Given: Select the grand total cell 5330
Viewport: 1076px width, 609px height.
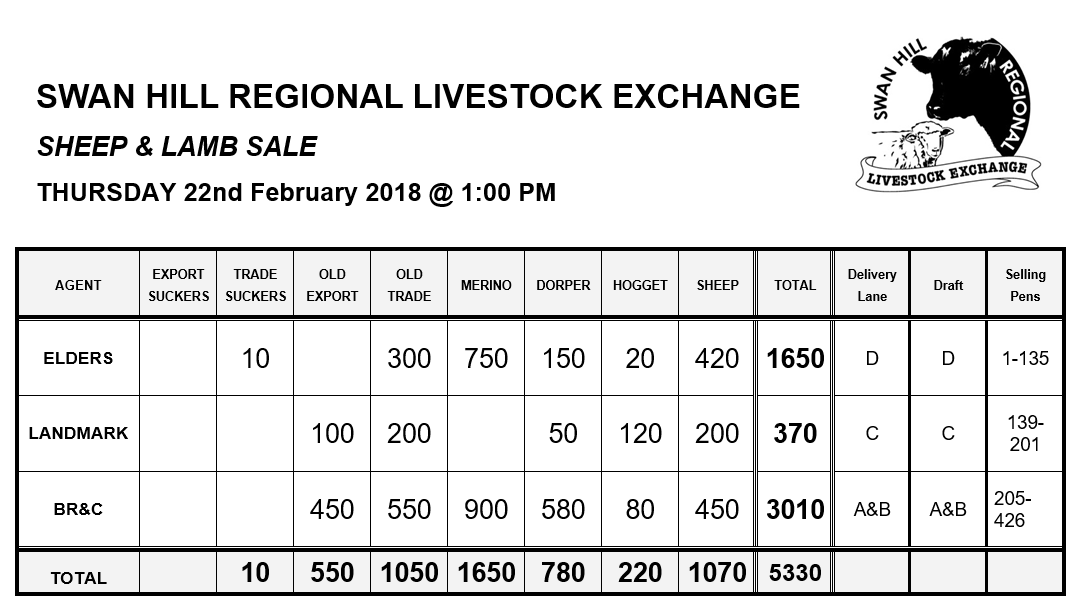Looking at the screenshot, I should click(795, 573).
